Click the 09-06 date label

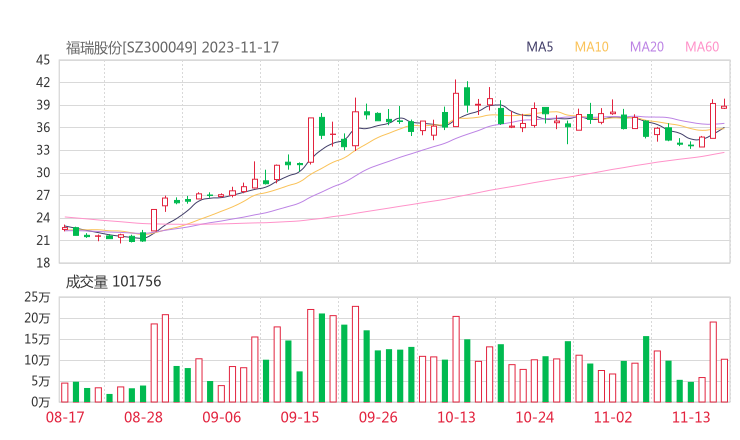pos(221,417)
